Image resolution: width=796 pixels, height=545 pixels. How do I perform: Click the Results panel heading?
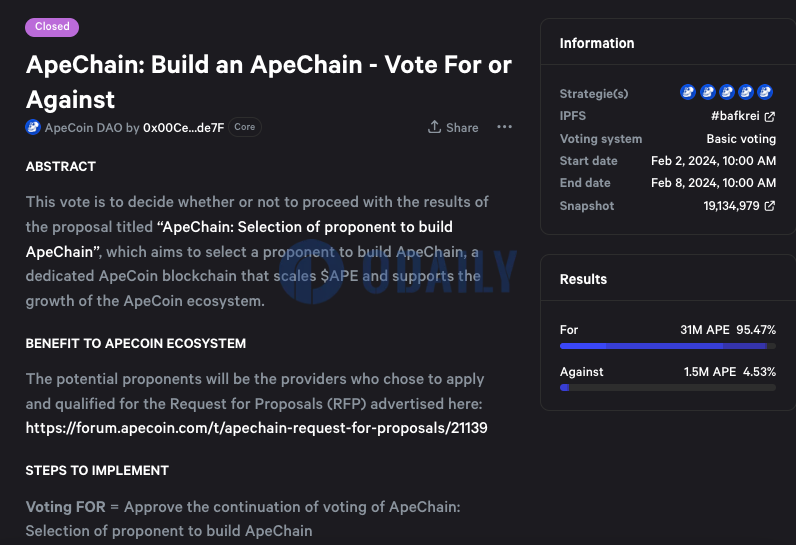(583, 279)
